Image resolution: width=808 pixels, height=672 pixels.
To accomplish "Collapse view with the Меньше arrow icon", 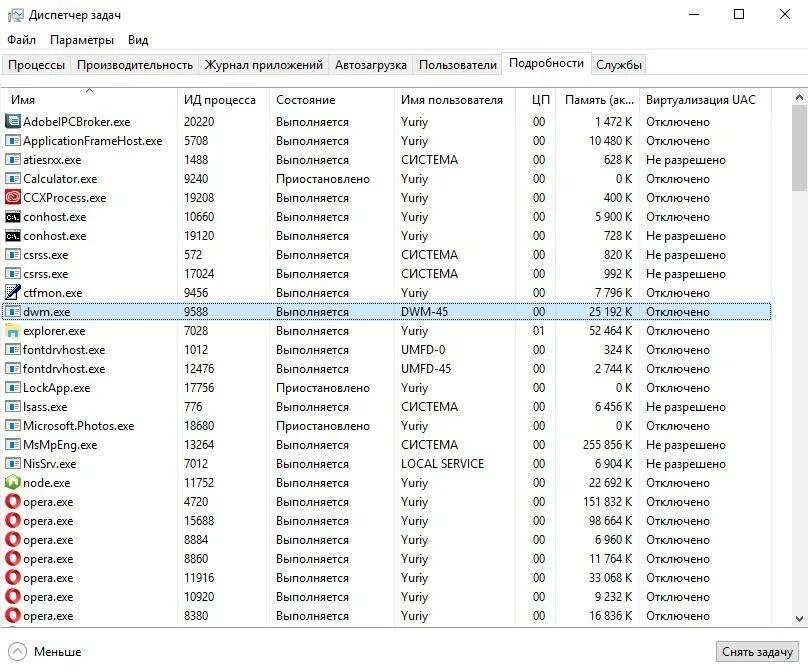I will point(17,651).
